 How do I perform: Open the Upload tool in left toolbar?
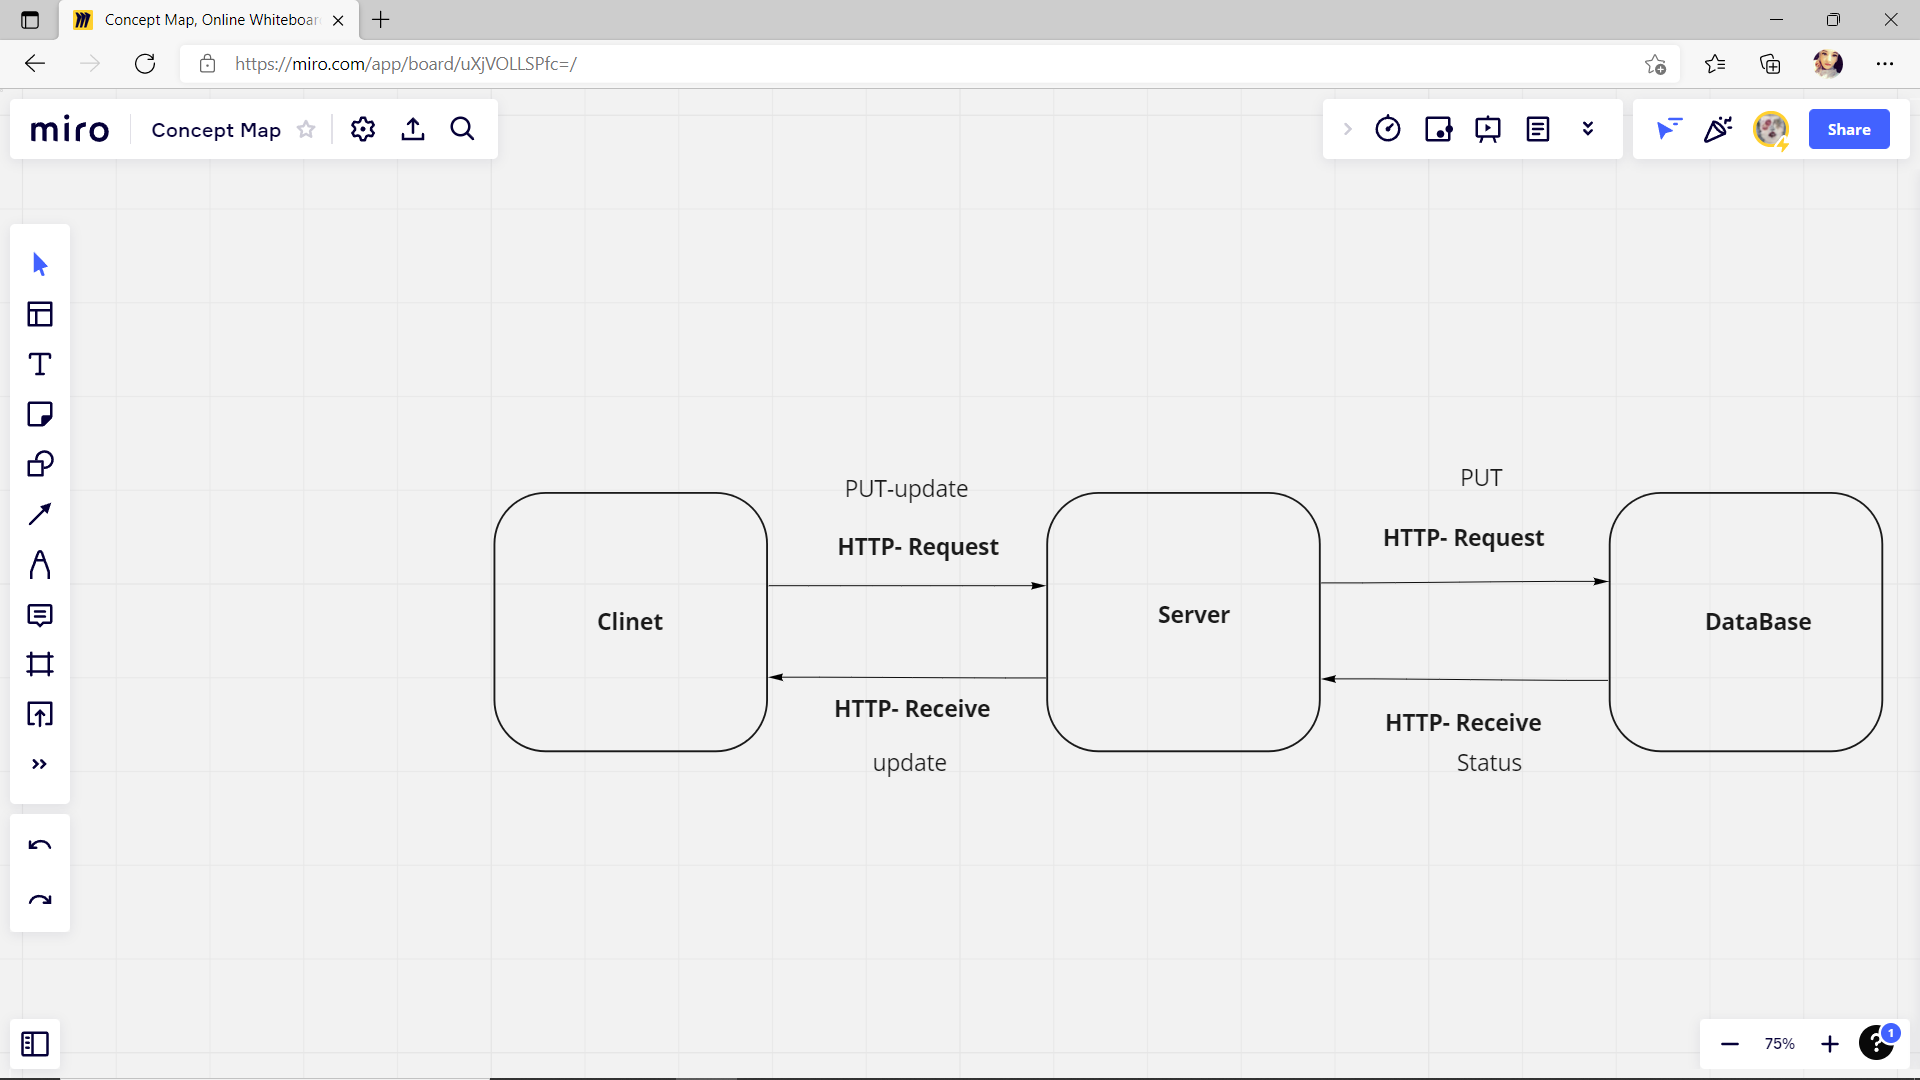(x=40, y=714)
